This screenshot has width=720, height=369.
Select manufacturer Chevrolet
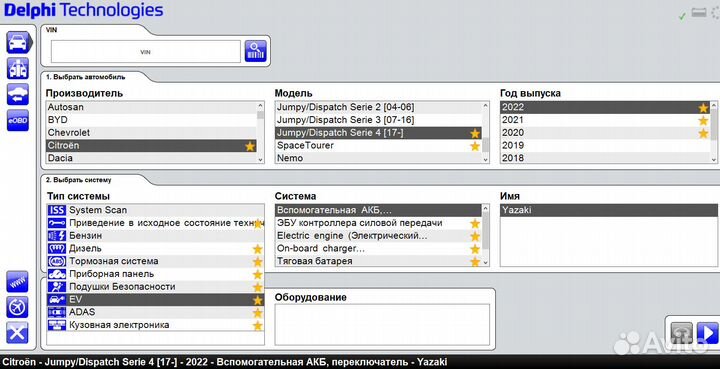pyautogui.click(x=152, y=133)
